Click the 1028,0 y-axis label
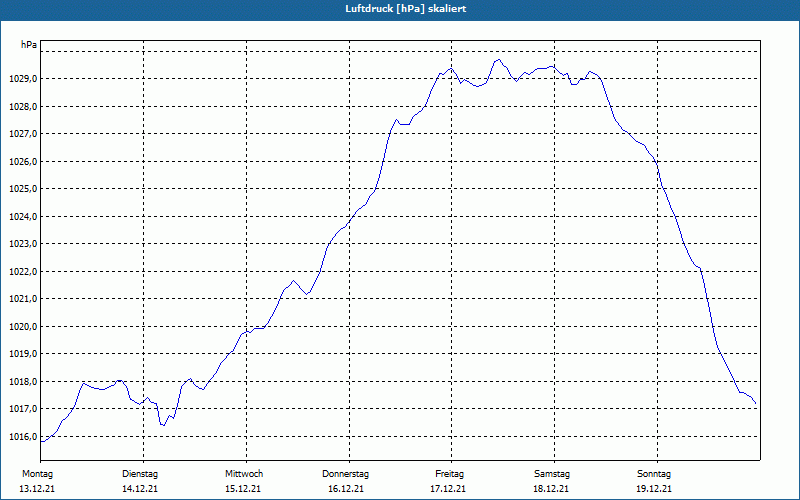The height and width of the screenshot is (500, 800). (x=23, y=107)
